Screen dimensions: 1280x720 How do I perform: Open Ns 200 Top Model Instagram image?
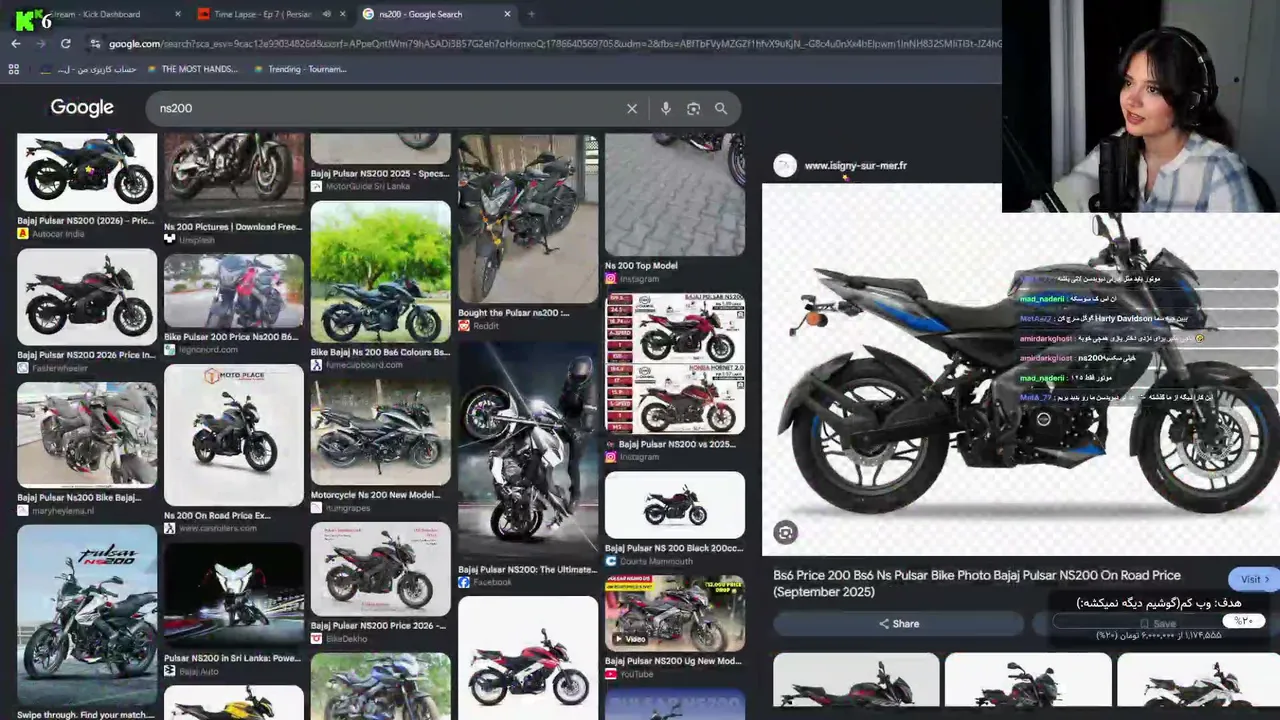(675, 195)
